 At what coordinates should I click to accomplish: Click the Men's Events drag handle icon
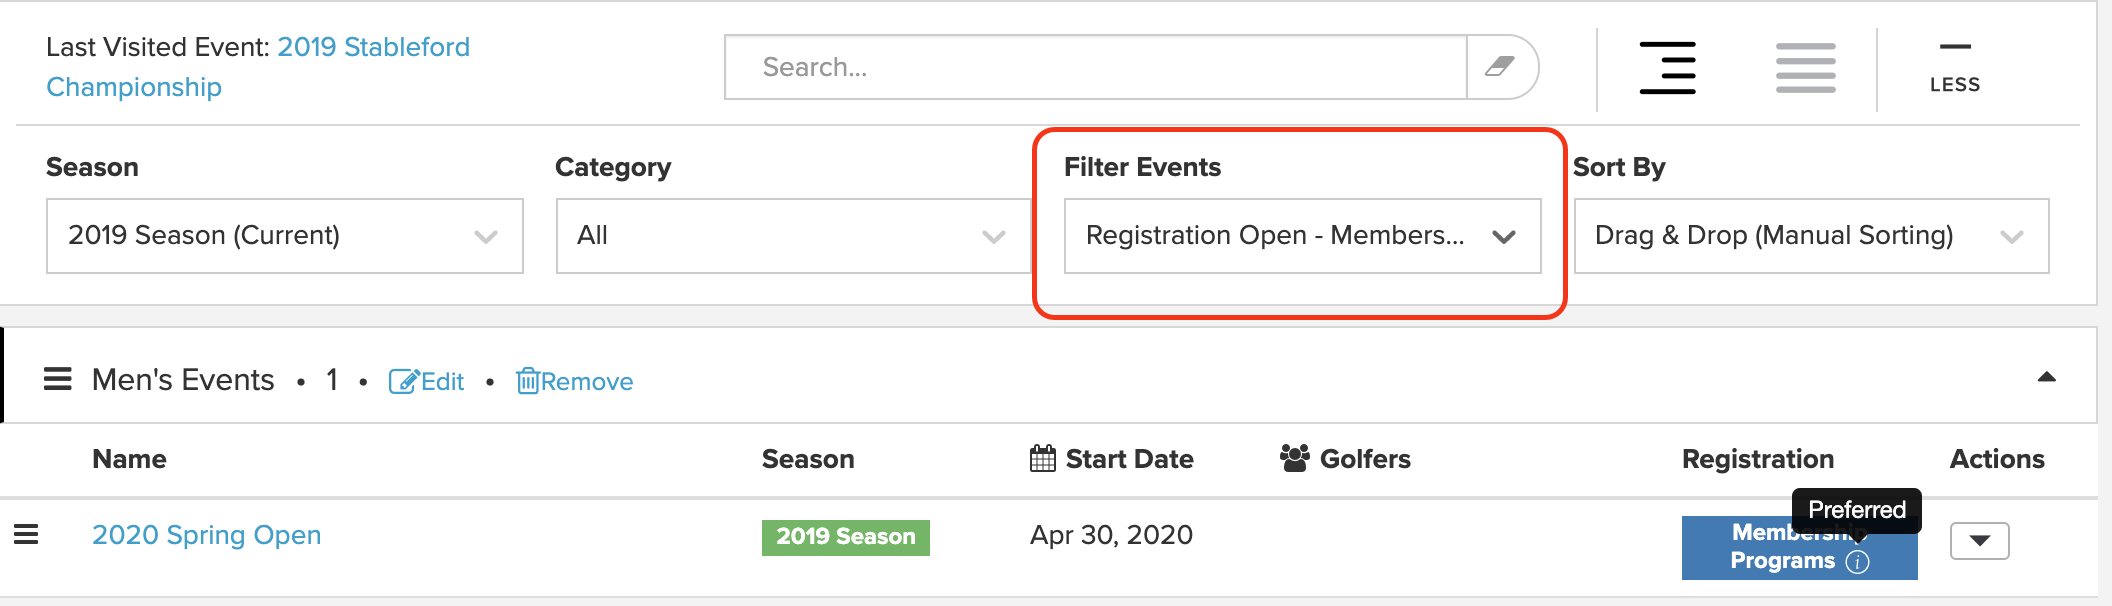[58, 379]
